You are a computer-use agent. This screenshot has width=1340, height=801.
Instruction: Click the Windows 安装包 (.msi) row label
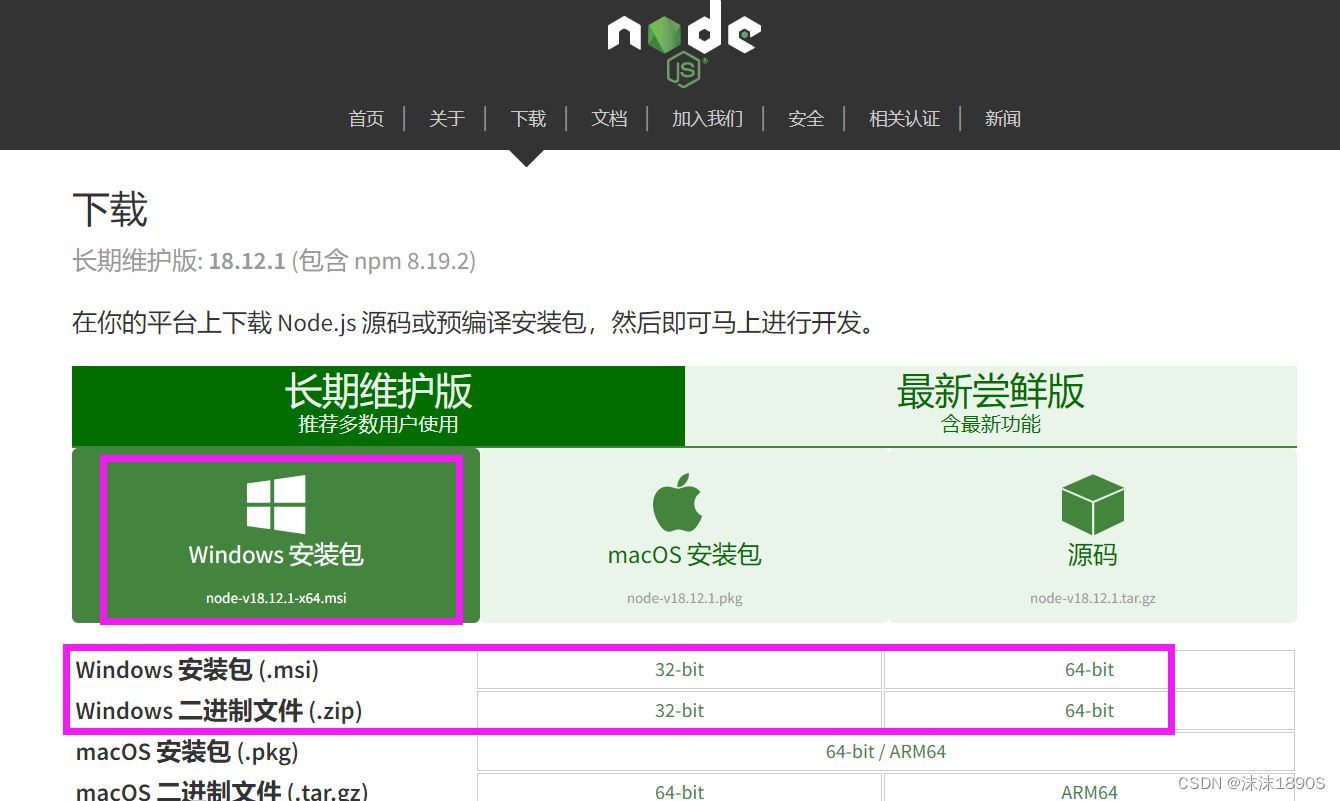pyautogui.click(x=197, y=670)
